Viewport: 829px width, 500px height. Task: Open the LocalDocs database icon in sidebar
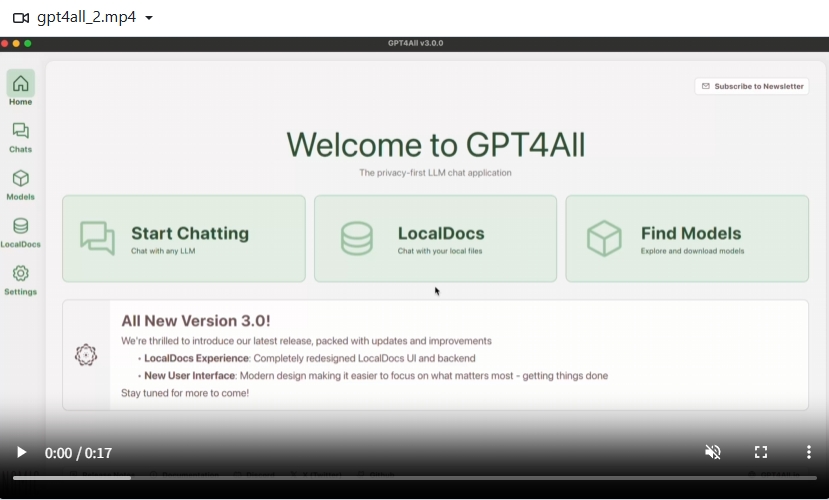(21, 226)
